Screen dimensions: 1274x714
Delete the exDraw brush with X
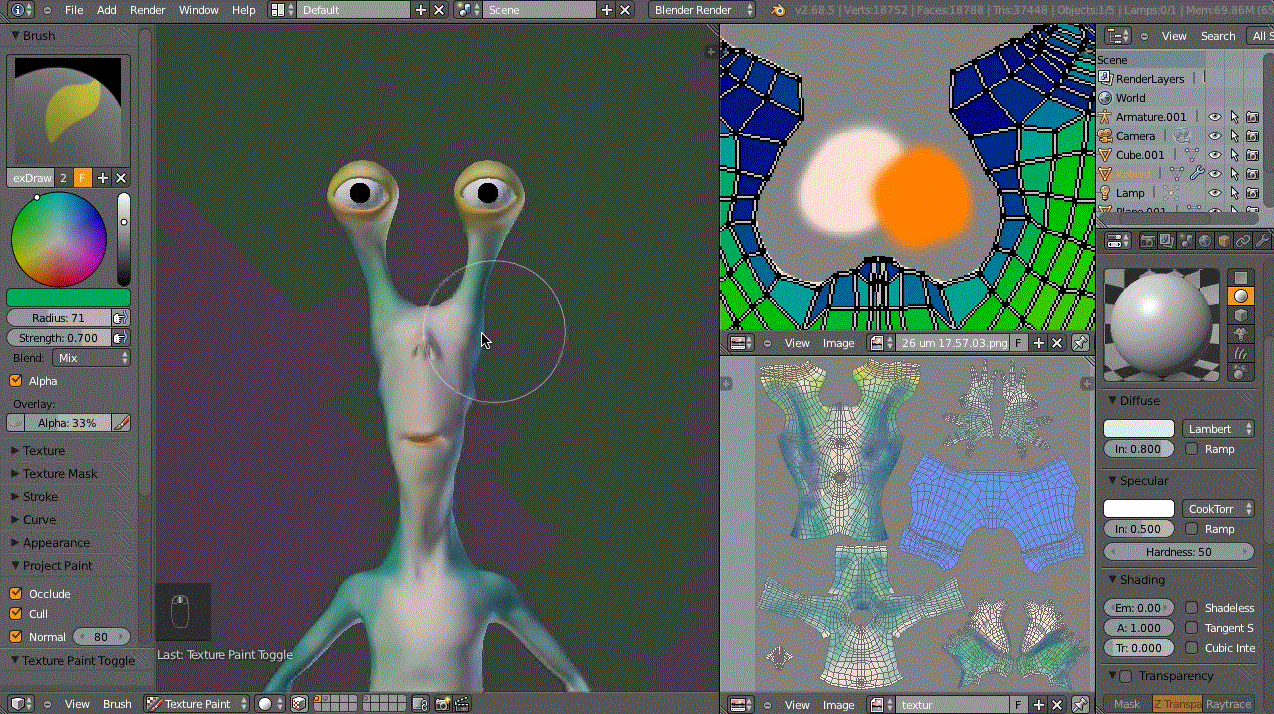coord(121,178)
